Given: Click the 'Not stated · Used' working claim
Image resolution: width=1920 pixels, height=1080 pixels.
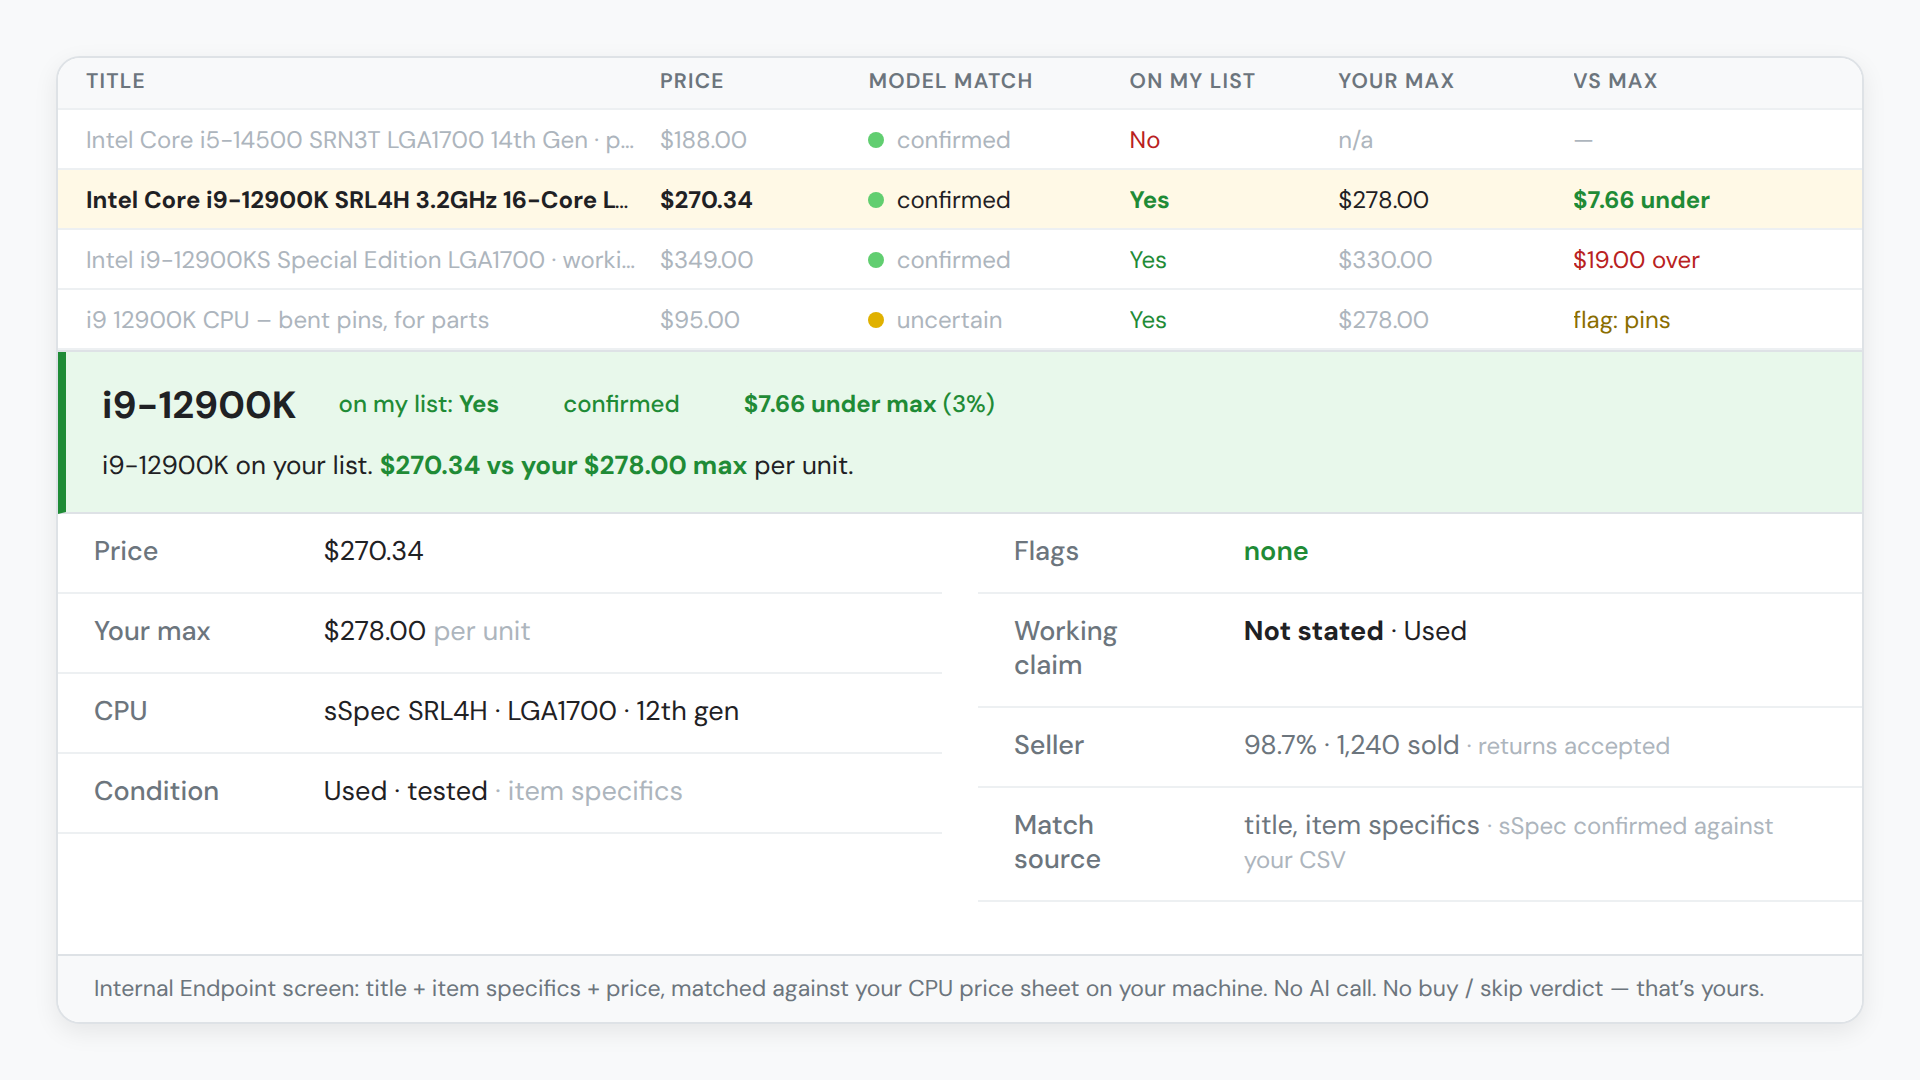Looking at the screenshot, I should pyautogui.click(x=1355, y=631).
